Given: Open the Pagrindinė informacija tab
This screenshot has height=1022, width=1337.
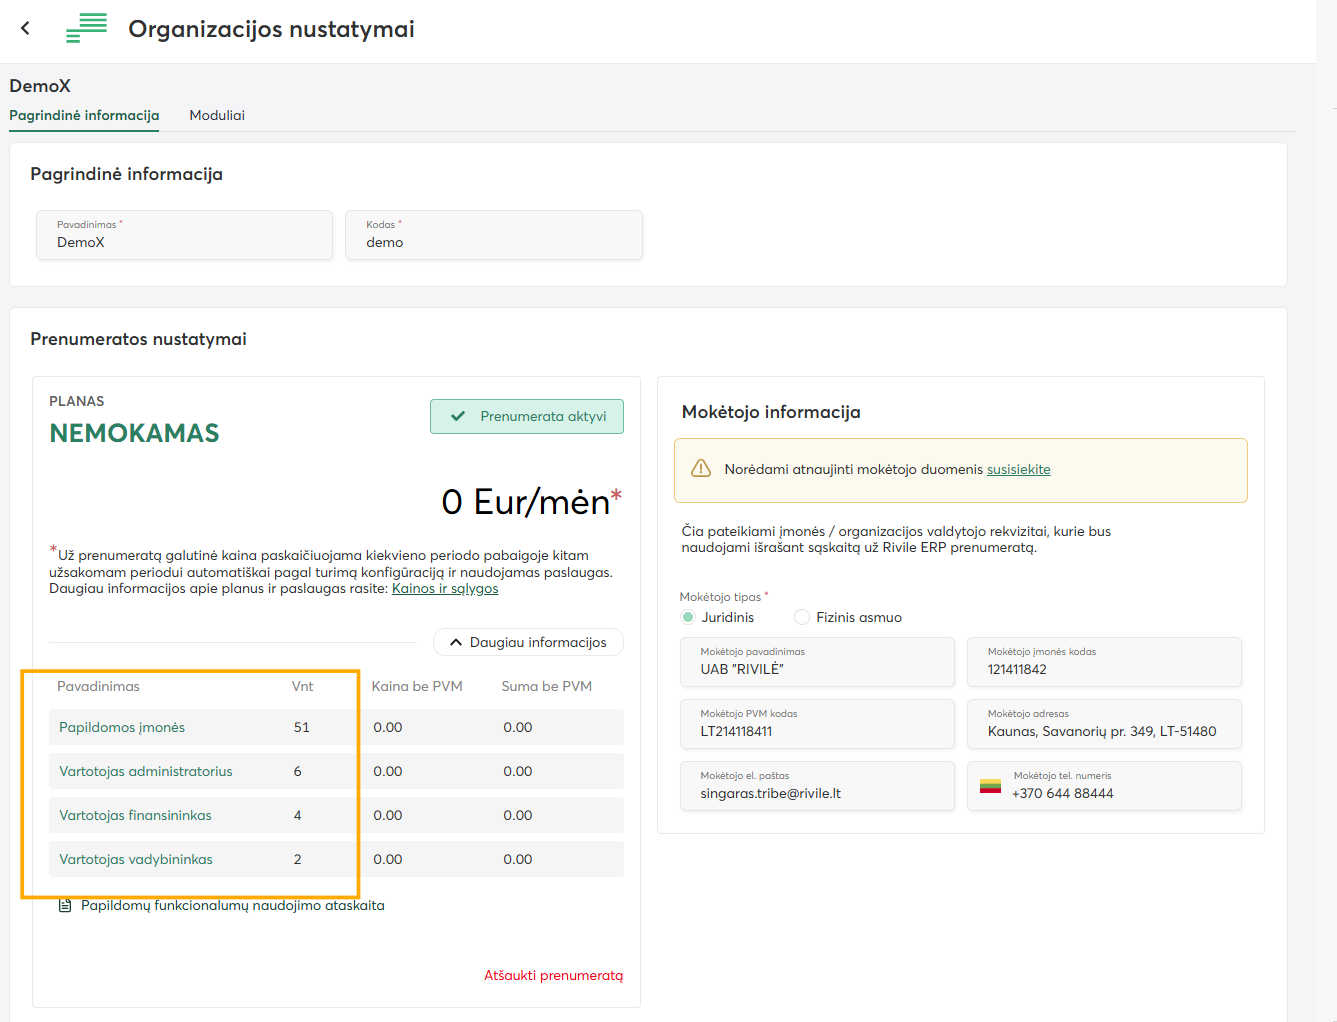Looking at the screenshot, I should click(84, 115).
